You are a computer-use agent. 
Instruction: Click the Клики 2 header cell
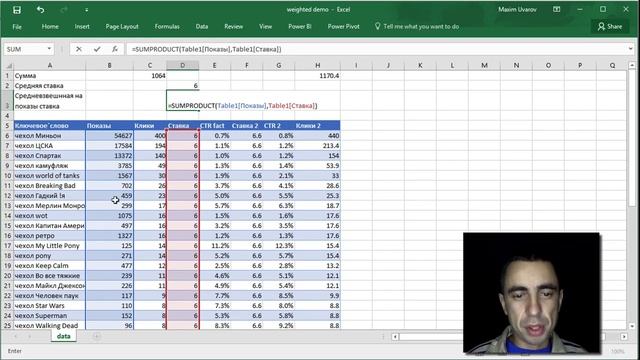[318, 126]
